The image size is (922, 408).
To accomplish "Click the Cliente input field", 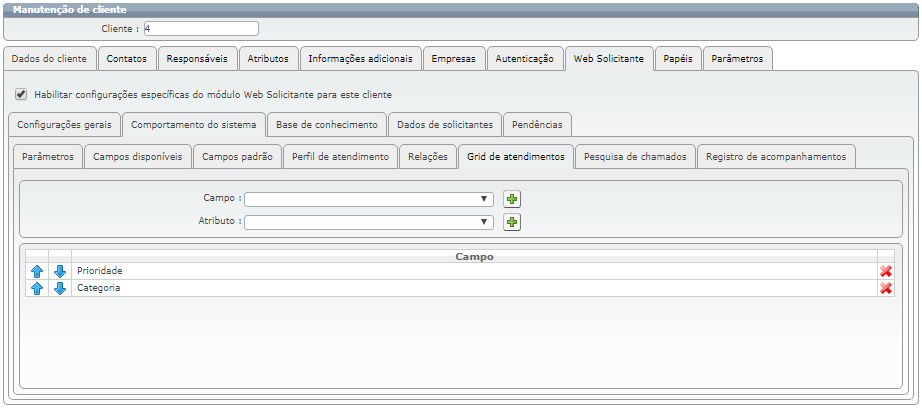I will tap(201, 28).
